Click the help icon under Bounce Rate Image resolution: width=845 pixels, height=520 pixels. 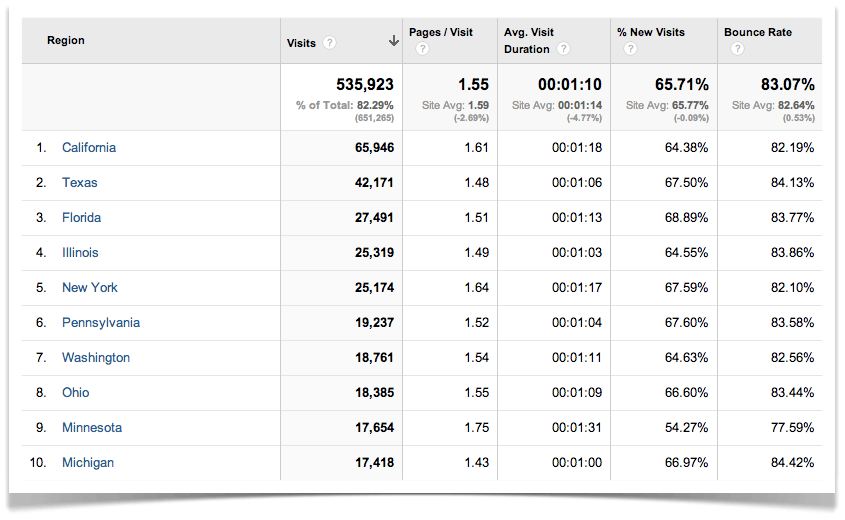pos(736,49)
